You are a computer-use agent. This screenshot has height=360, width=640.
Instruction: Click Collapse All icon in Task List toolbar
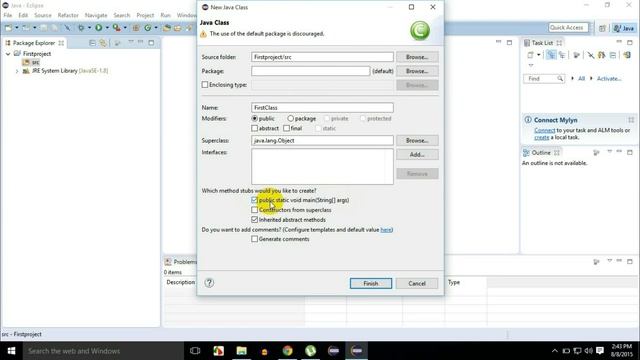click(x=613, y=55)
